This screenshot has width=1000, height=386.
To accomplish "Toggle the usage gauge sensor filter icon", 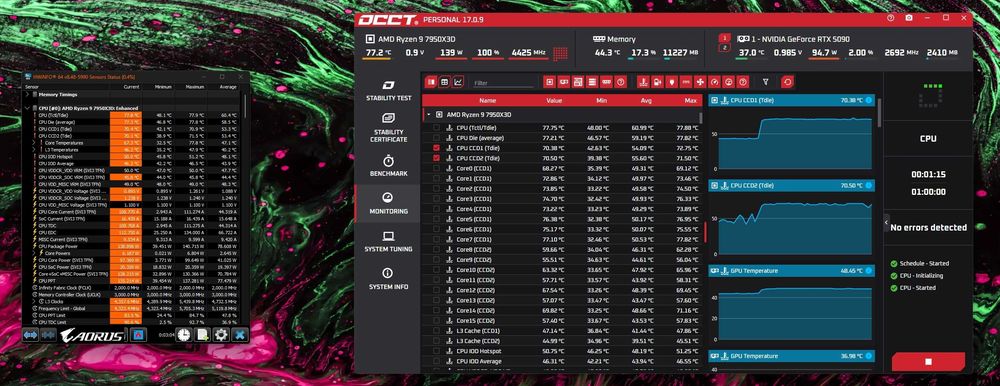I will click(x=714, y=82).
